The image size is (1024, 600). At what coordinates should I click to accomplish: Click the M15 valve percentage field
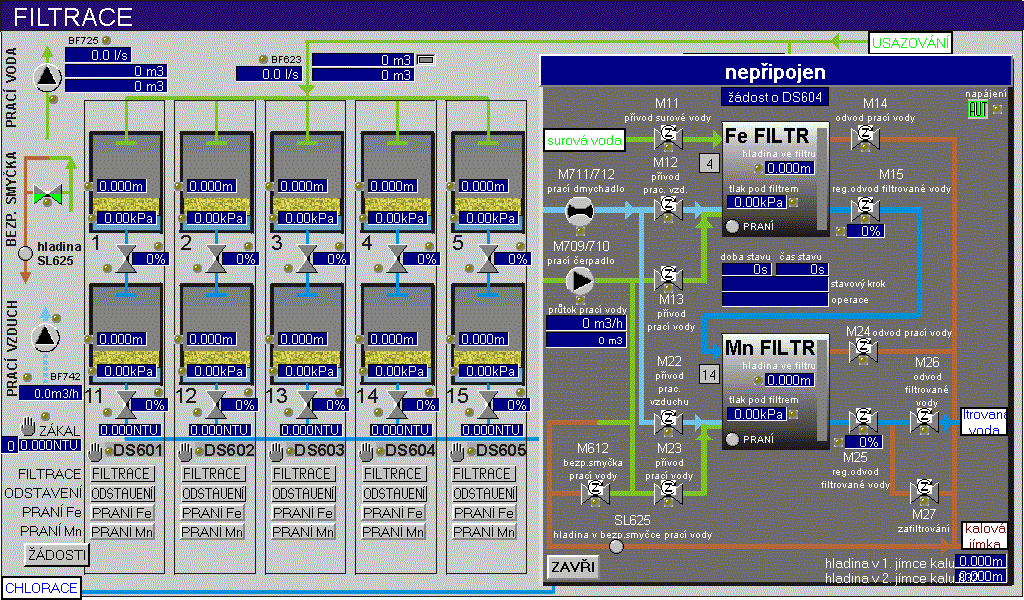point(864,231)
